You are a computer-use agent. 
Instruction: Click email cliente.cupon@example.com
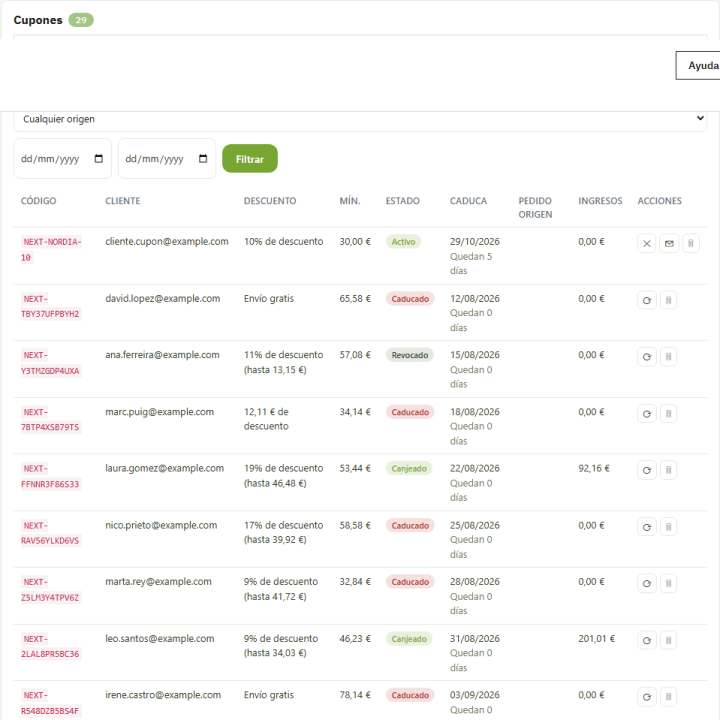[x=167, y=242]
